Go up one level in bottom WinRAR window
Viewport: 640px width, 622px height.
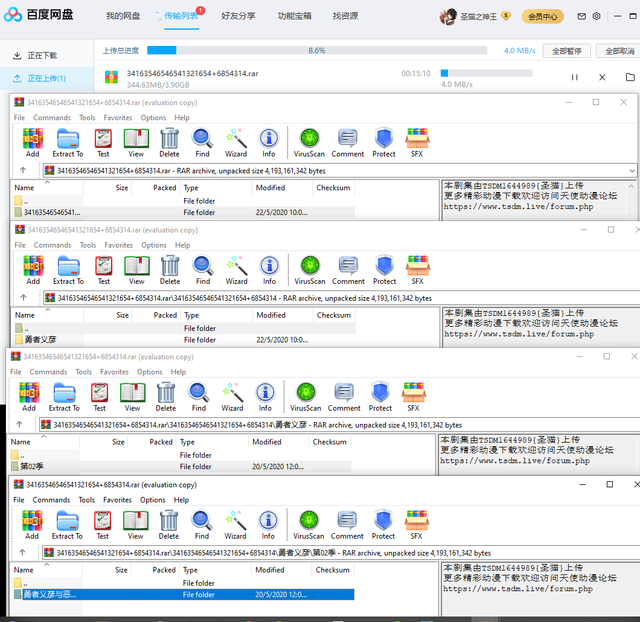tap(22, 552)
